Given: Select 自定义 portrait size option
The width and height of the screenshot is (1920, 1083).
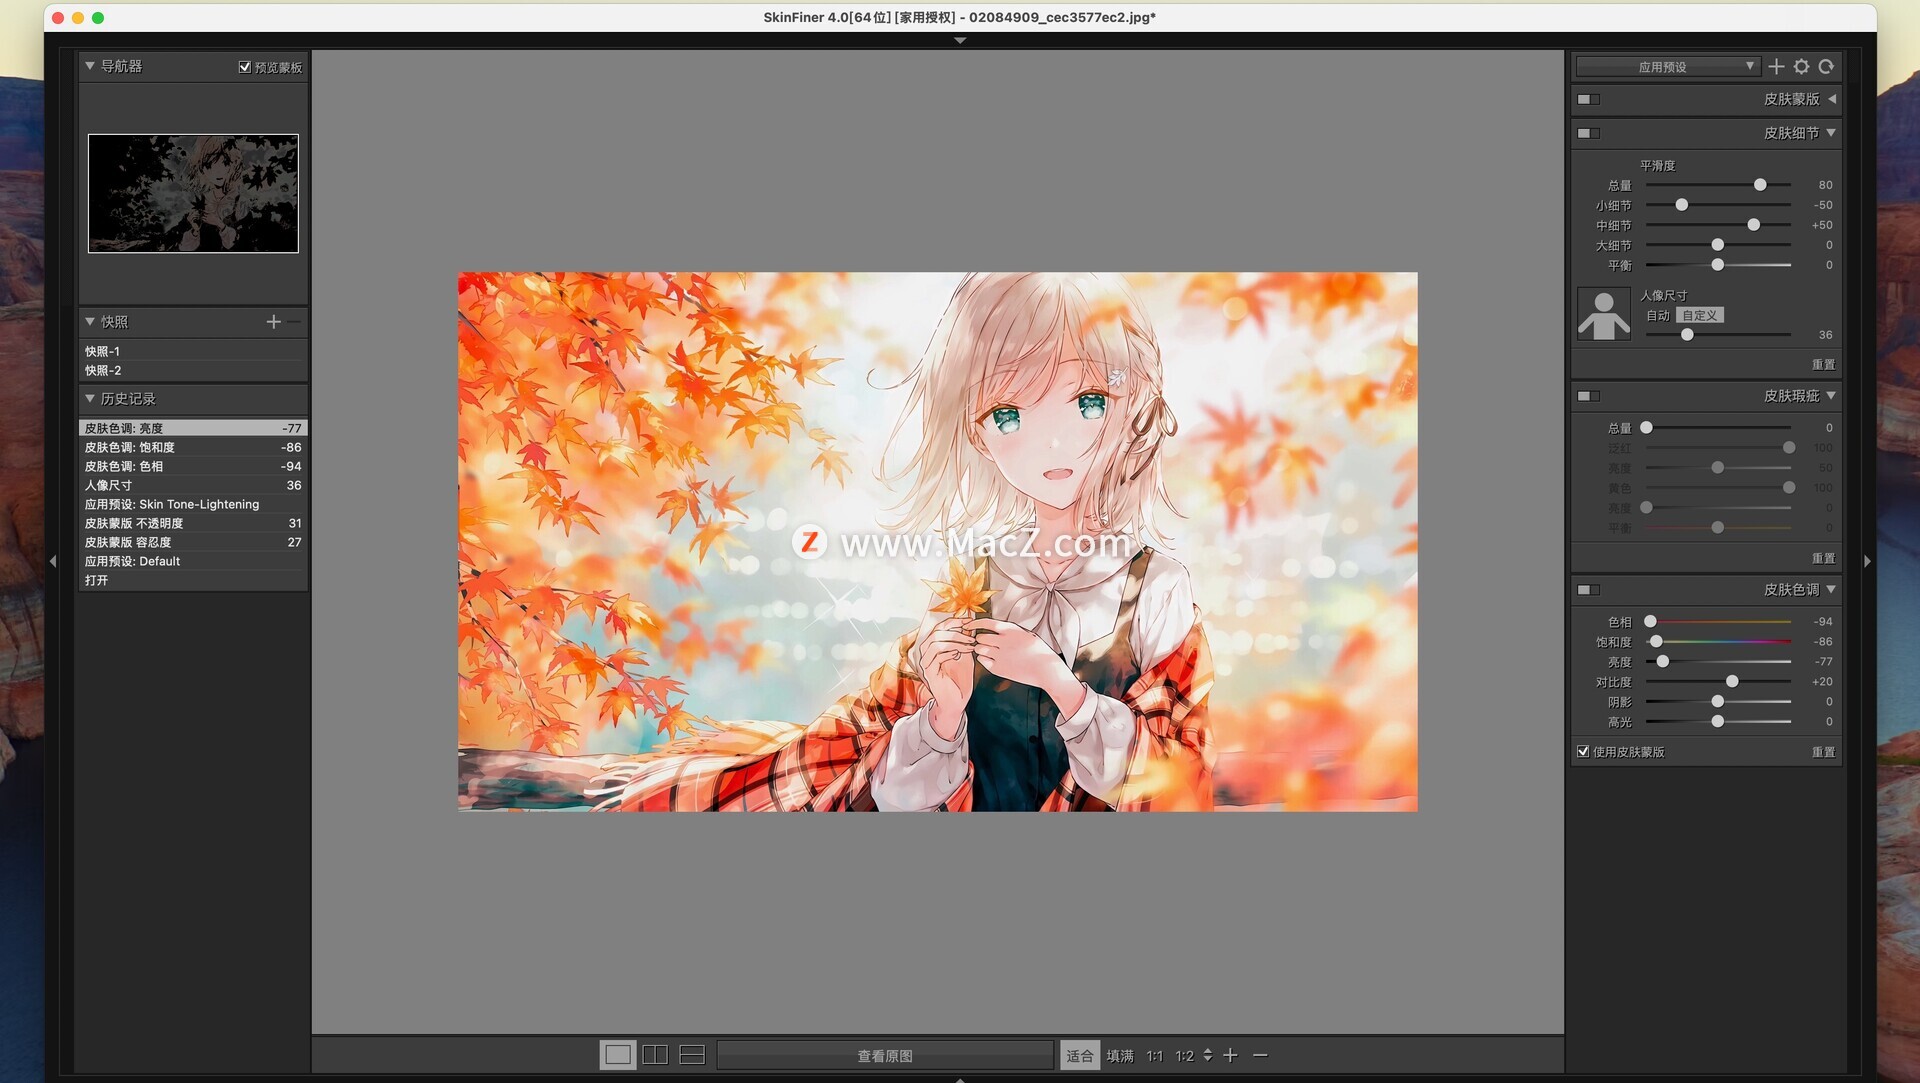Looking at the screenshot, I should (1700, 315).
